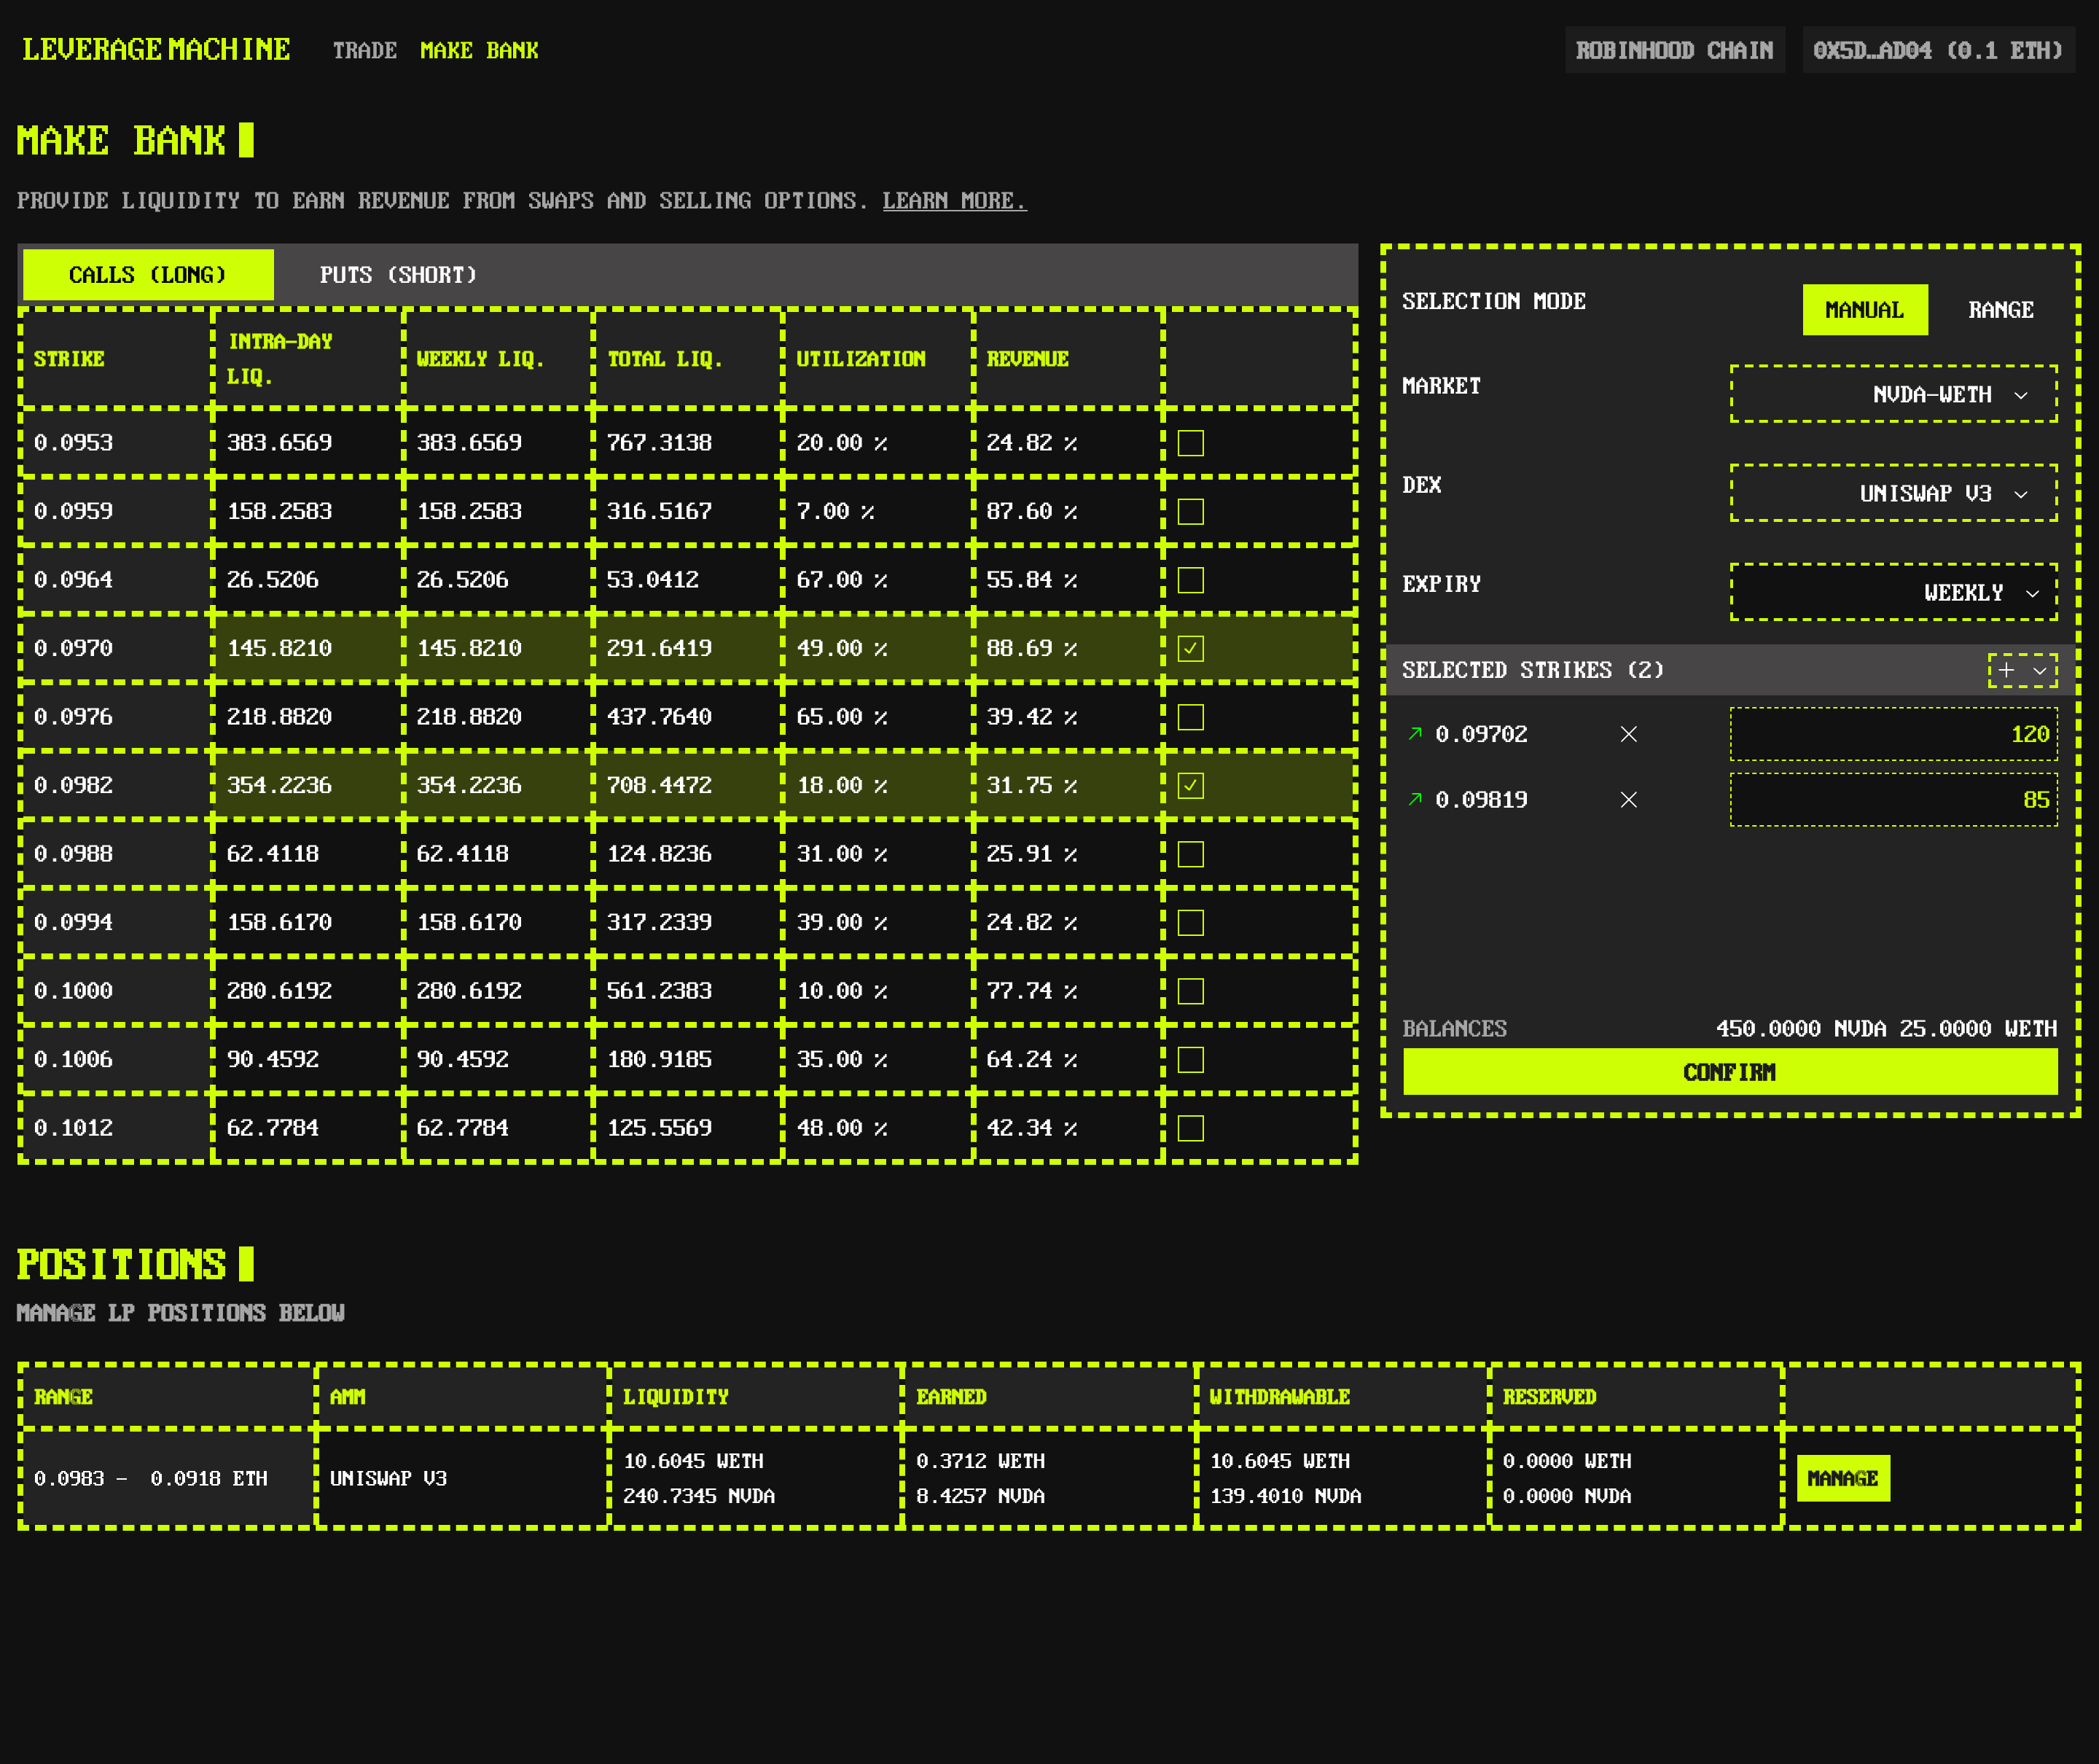Open the Trade page in navigation
Screen dimensions: 2099x1764
(x=365, y=50)
